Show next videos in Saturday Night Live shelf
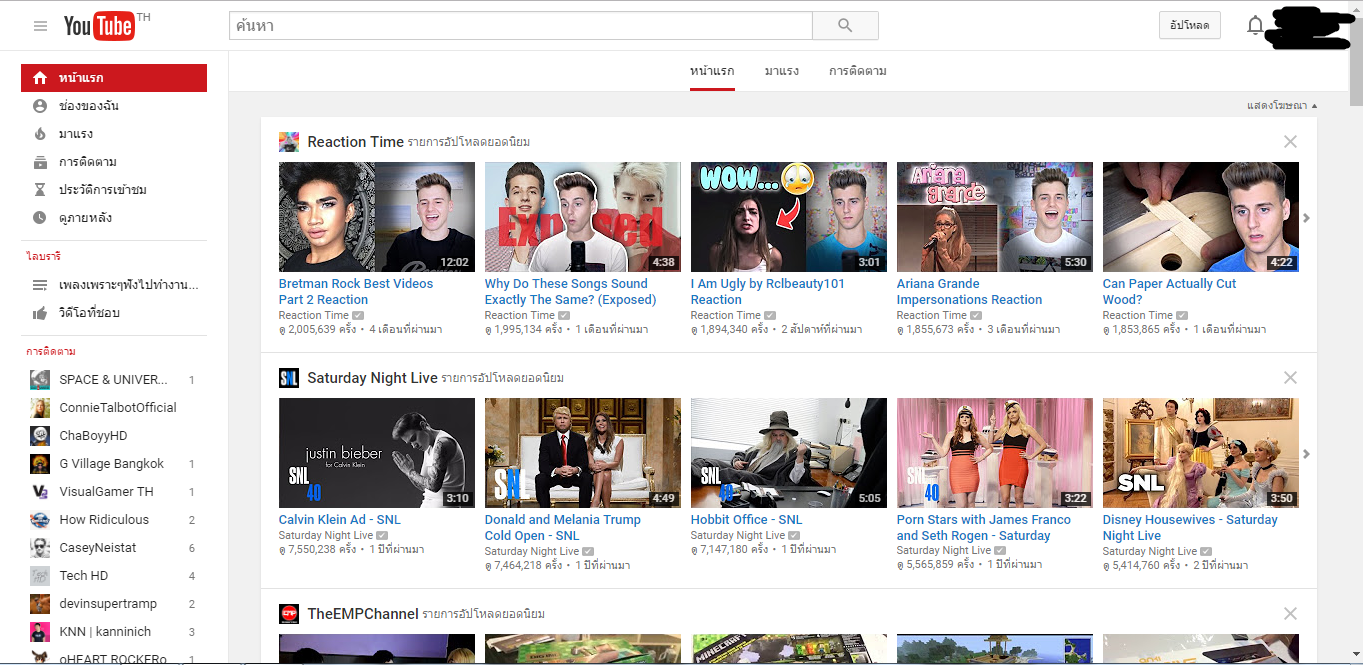 tap(1307, 454)
